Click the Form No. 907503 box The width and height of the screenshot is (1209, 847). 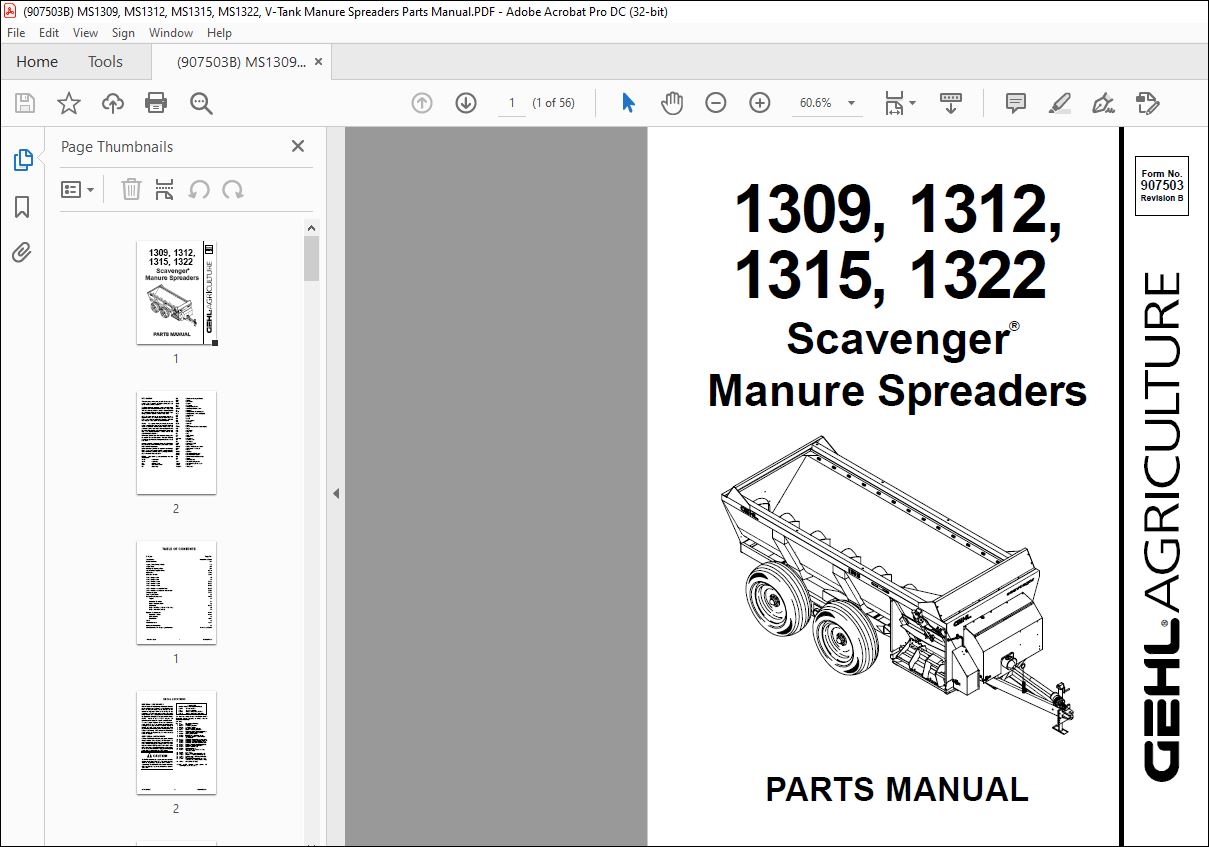1162,186
